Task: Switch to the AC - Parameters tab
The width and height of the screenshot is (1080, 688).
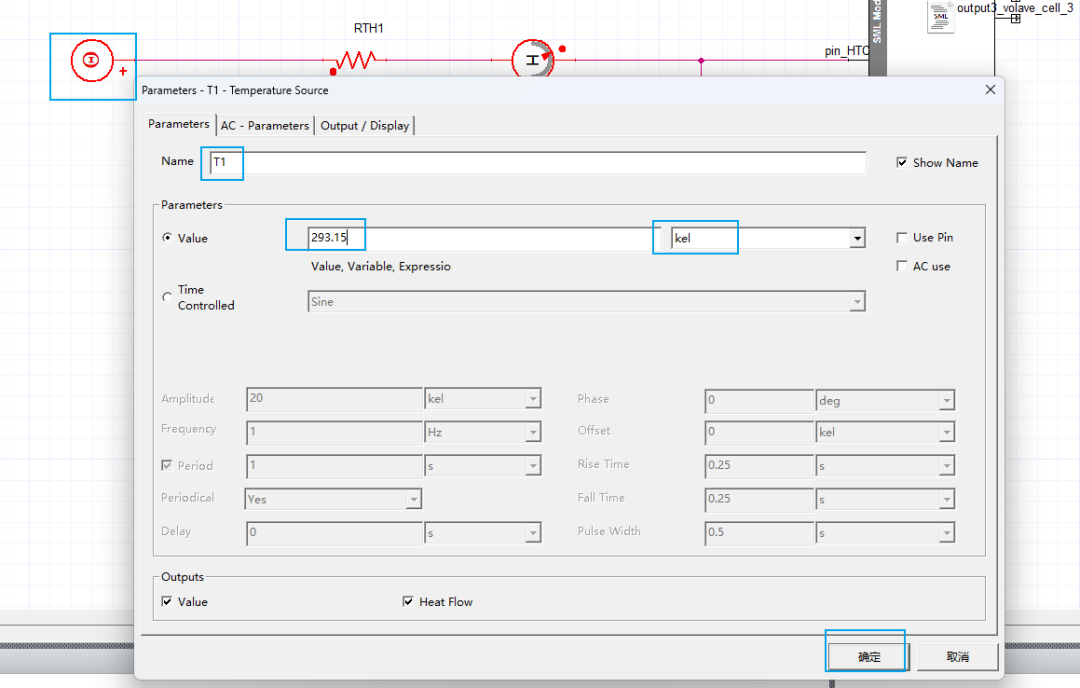Action: point(265,126)
